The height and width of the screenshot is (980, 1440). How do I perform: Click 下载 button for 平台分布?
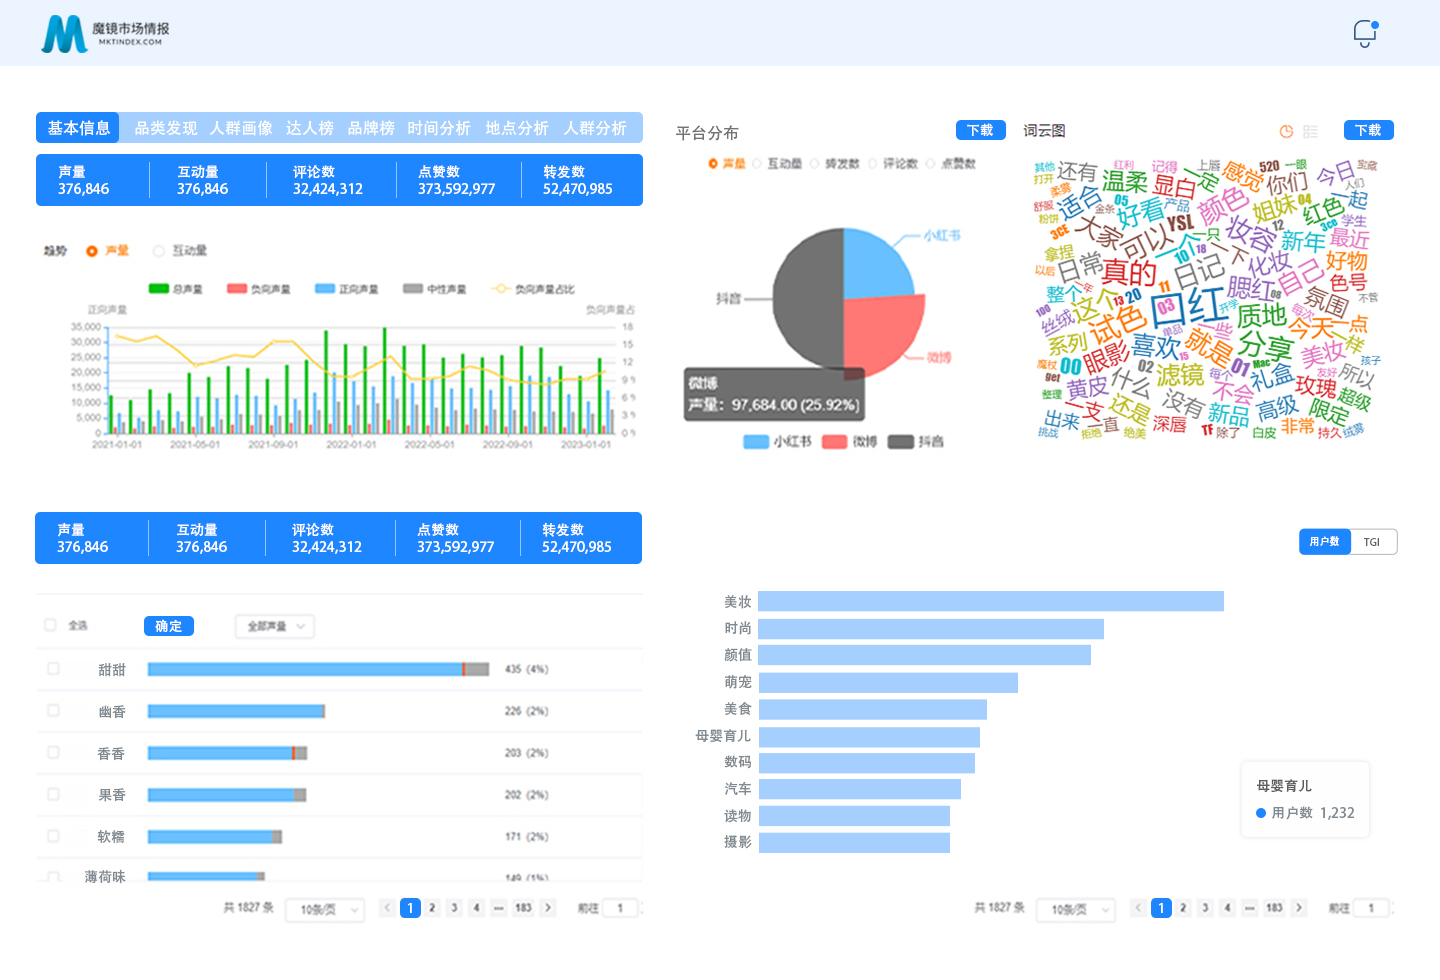[980, 130]
